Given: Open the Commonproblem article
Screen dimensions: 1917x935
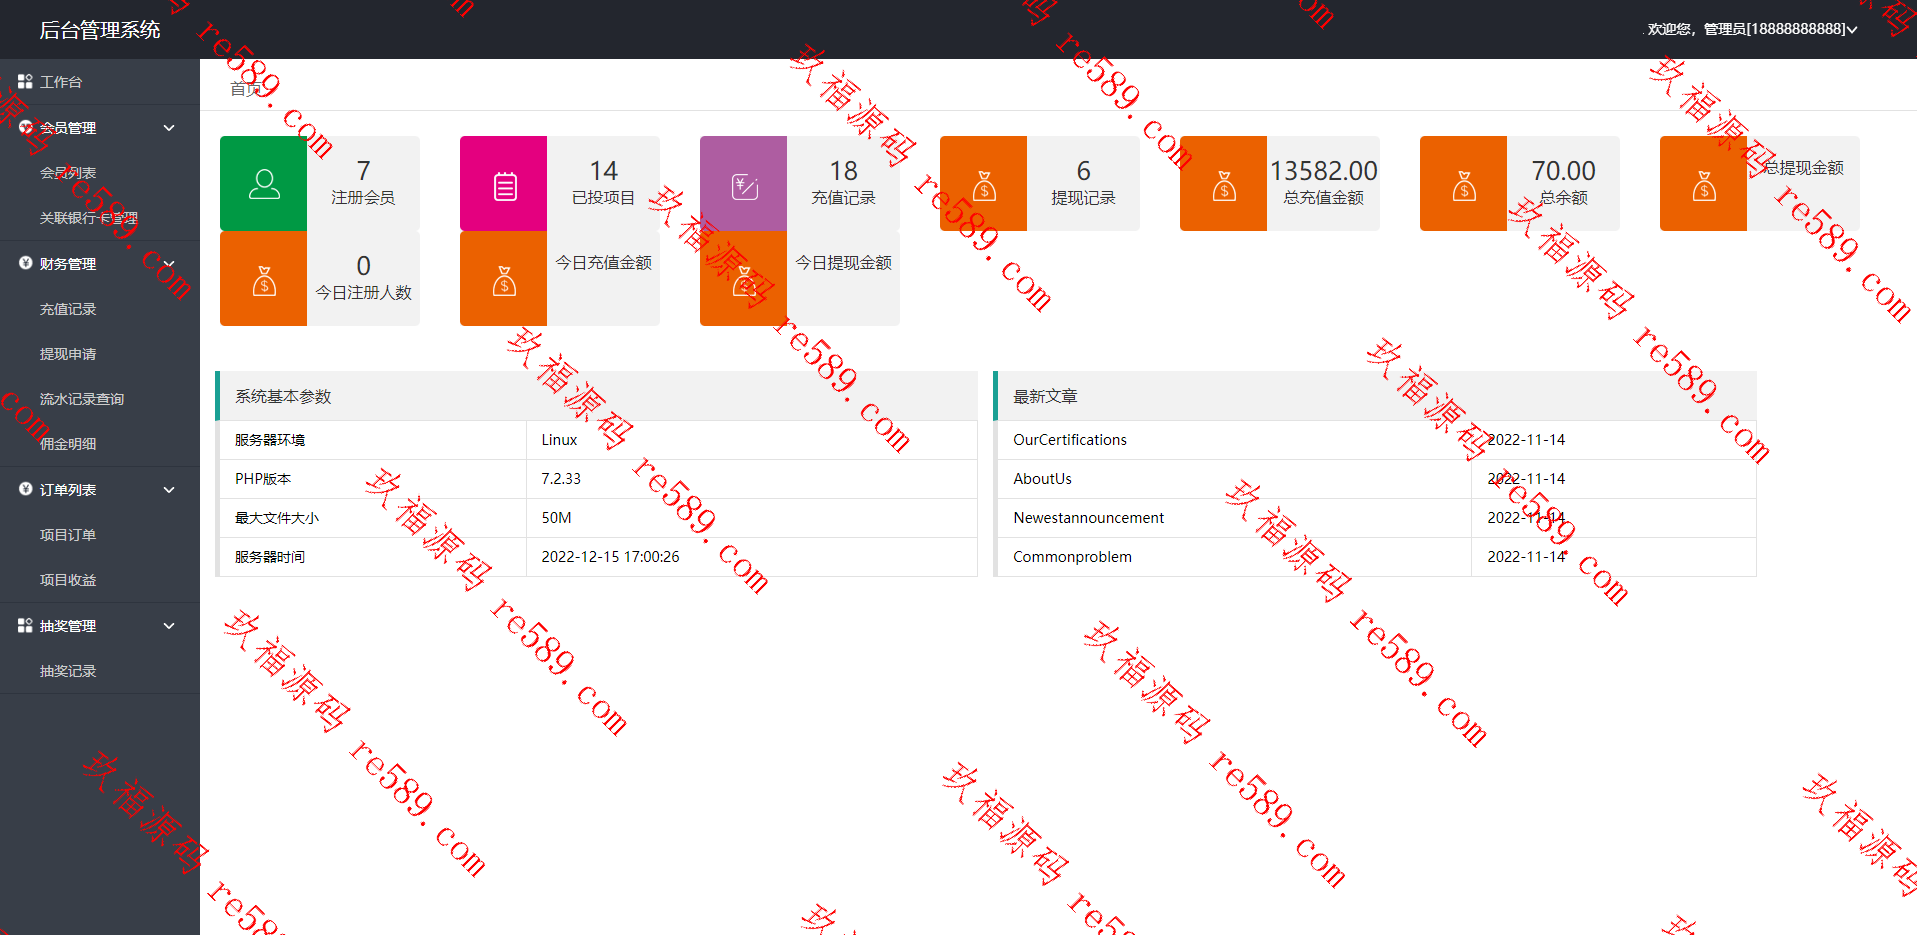Looking at the screenshot, I should pos(1072,557).
